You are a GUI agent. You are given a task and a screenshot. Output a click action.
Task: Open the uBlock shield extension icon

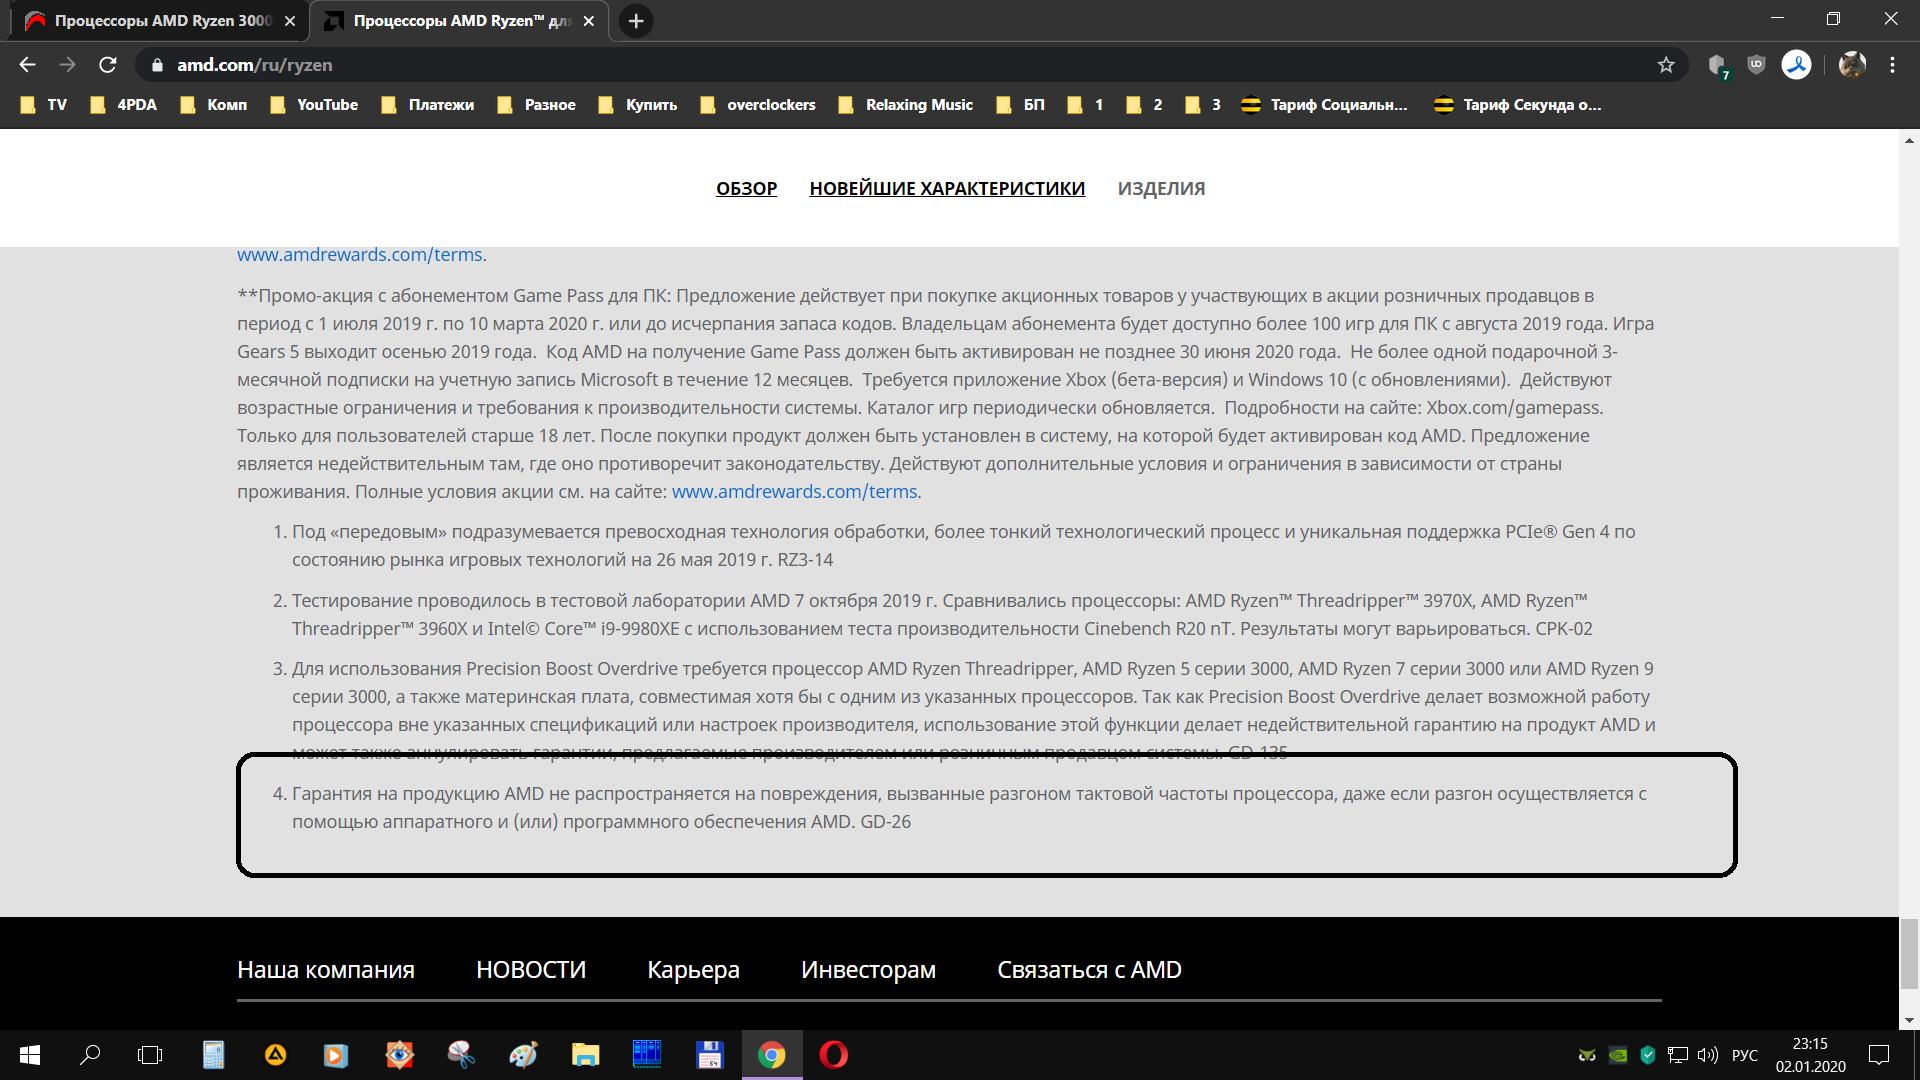(x=1756, y=65)
